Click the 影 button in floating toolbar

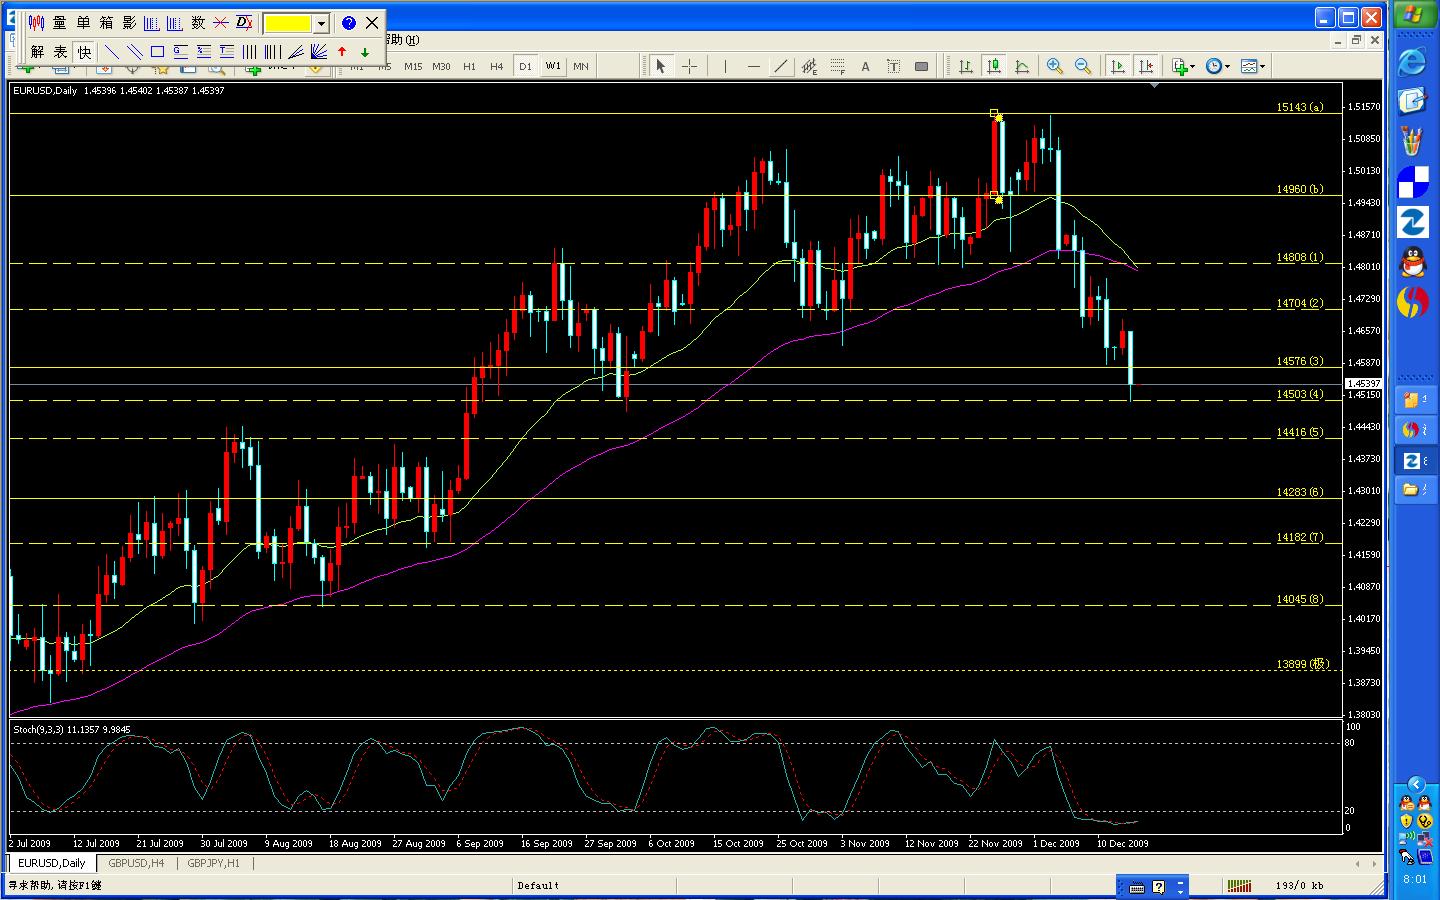pyautogui.click(x=129, y=23)
